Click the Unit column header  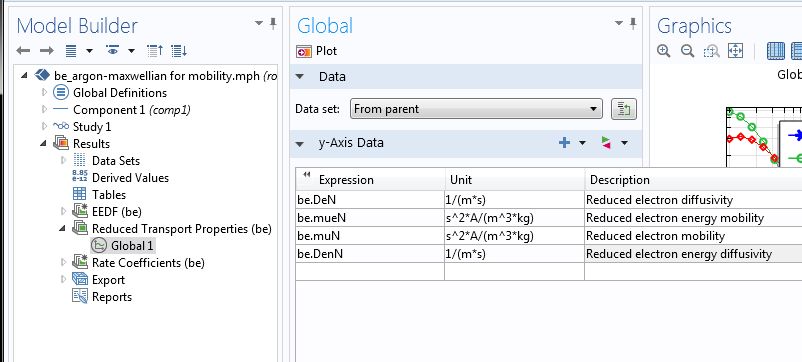click(x=515, y=180)
